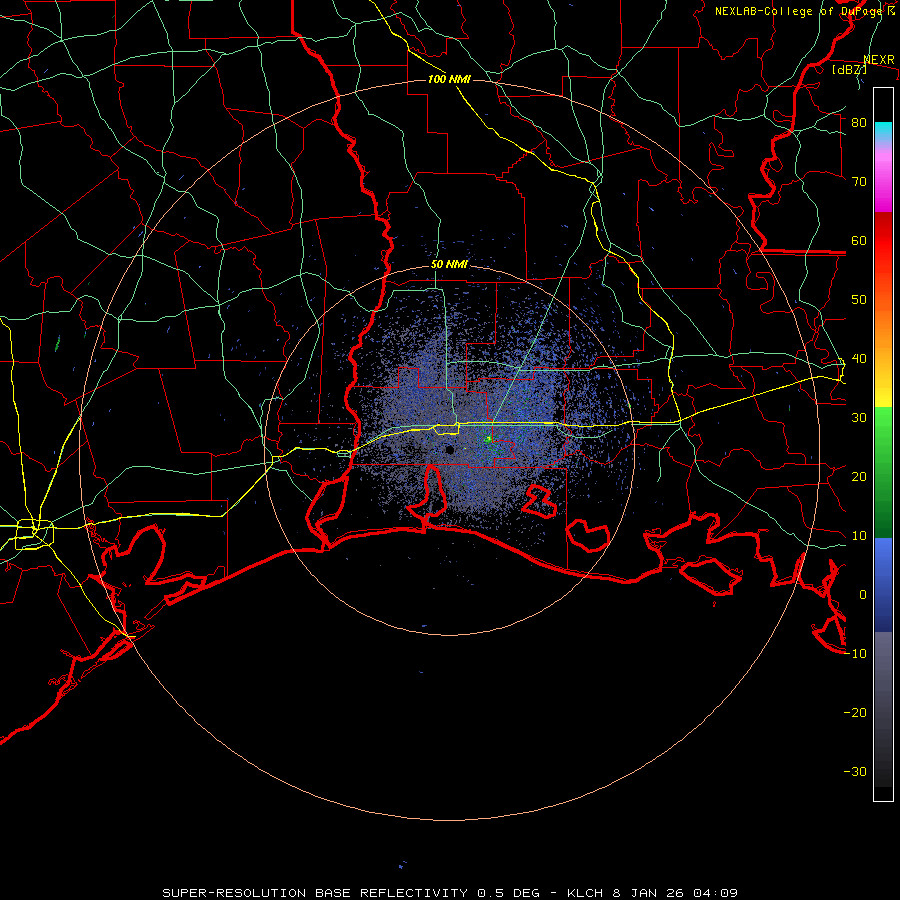Click the 04:09 timestamp in the caption
Screen dimensions: 900x900
click(715, 893)
